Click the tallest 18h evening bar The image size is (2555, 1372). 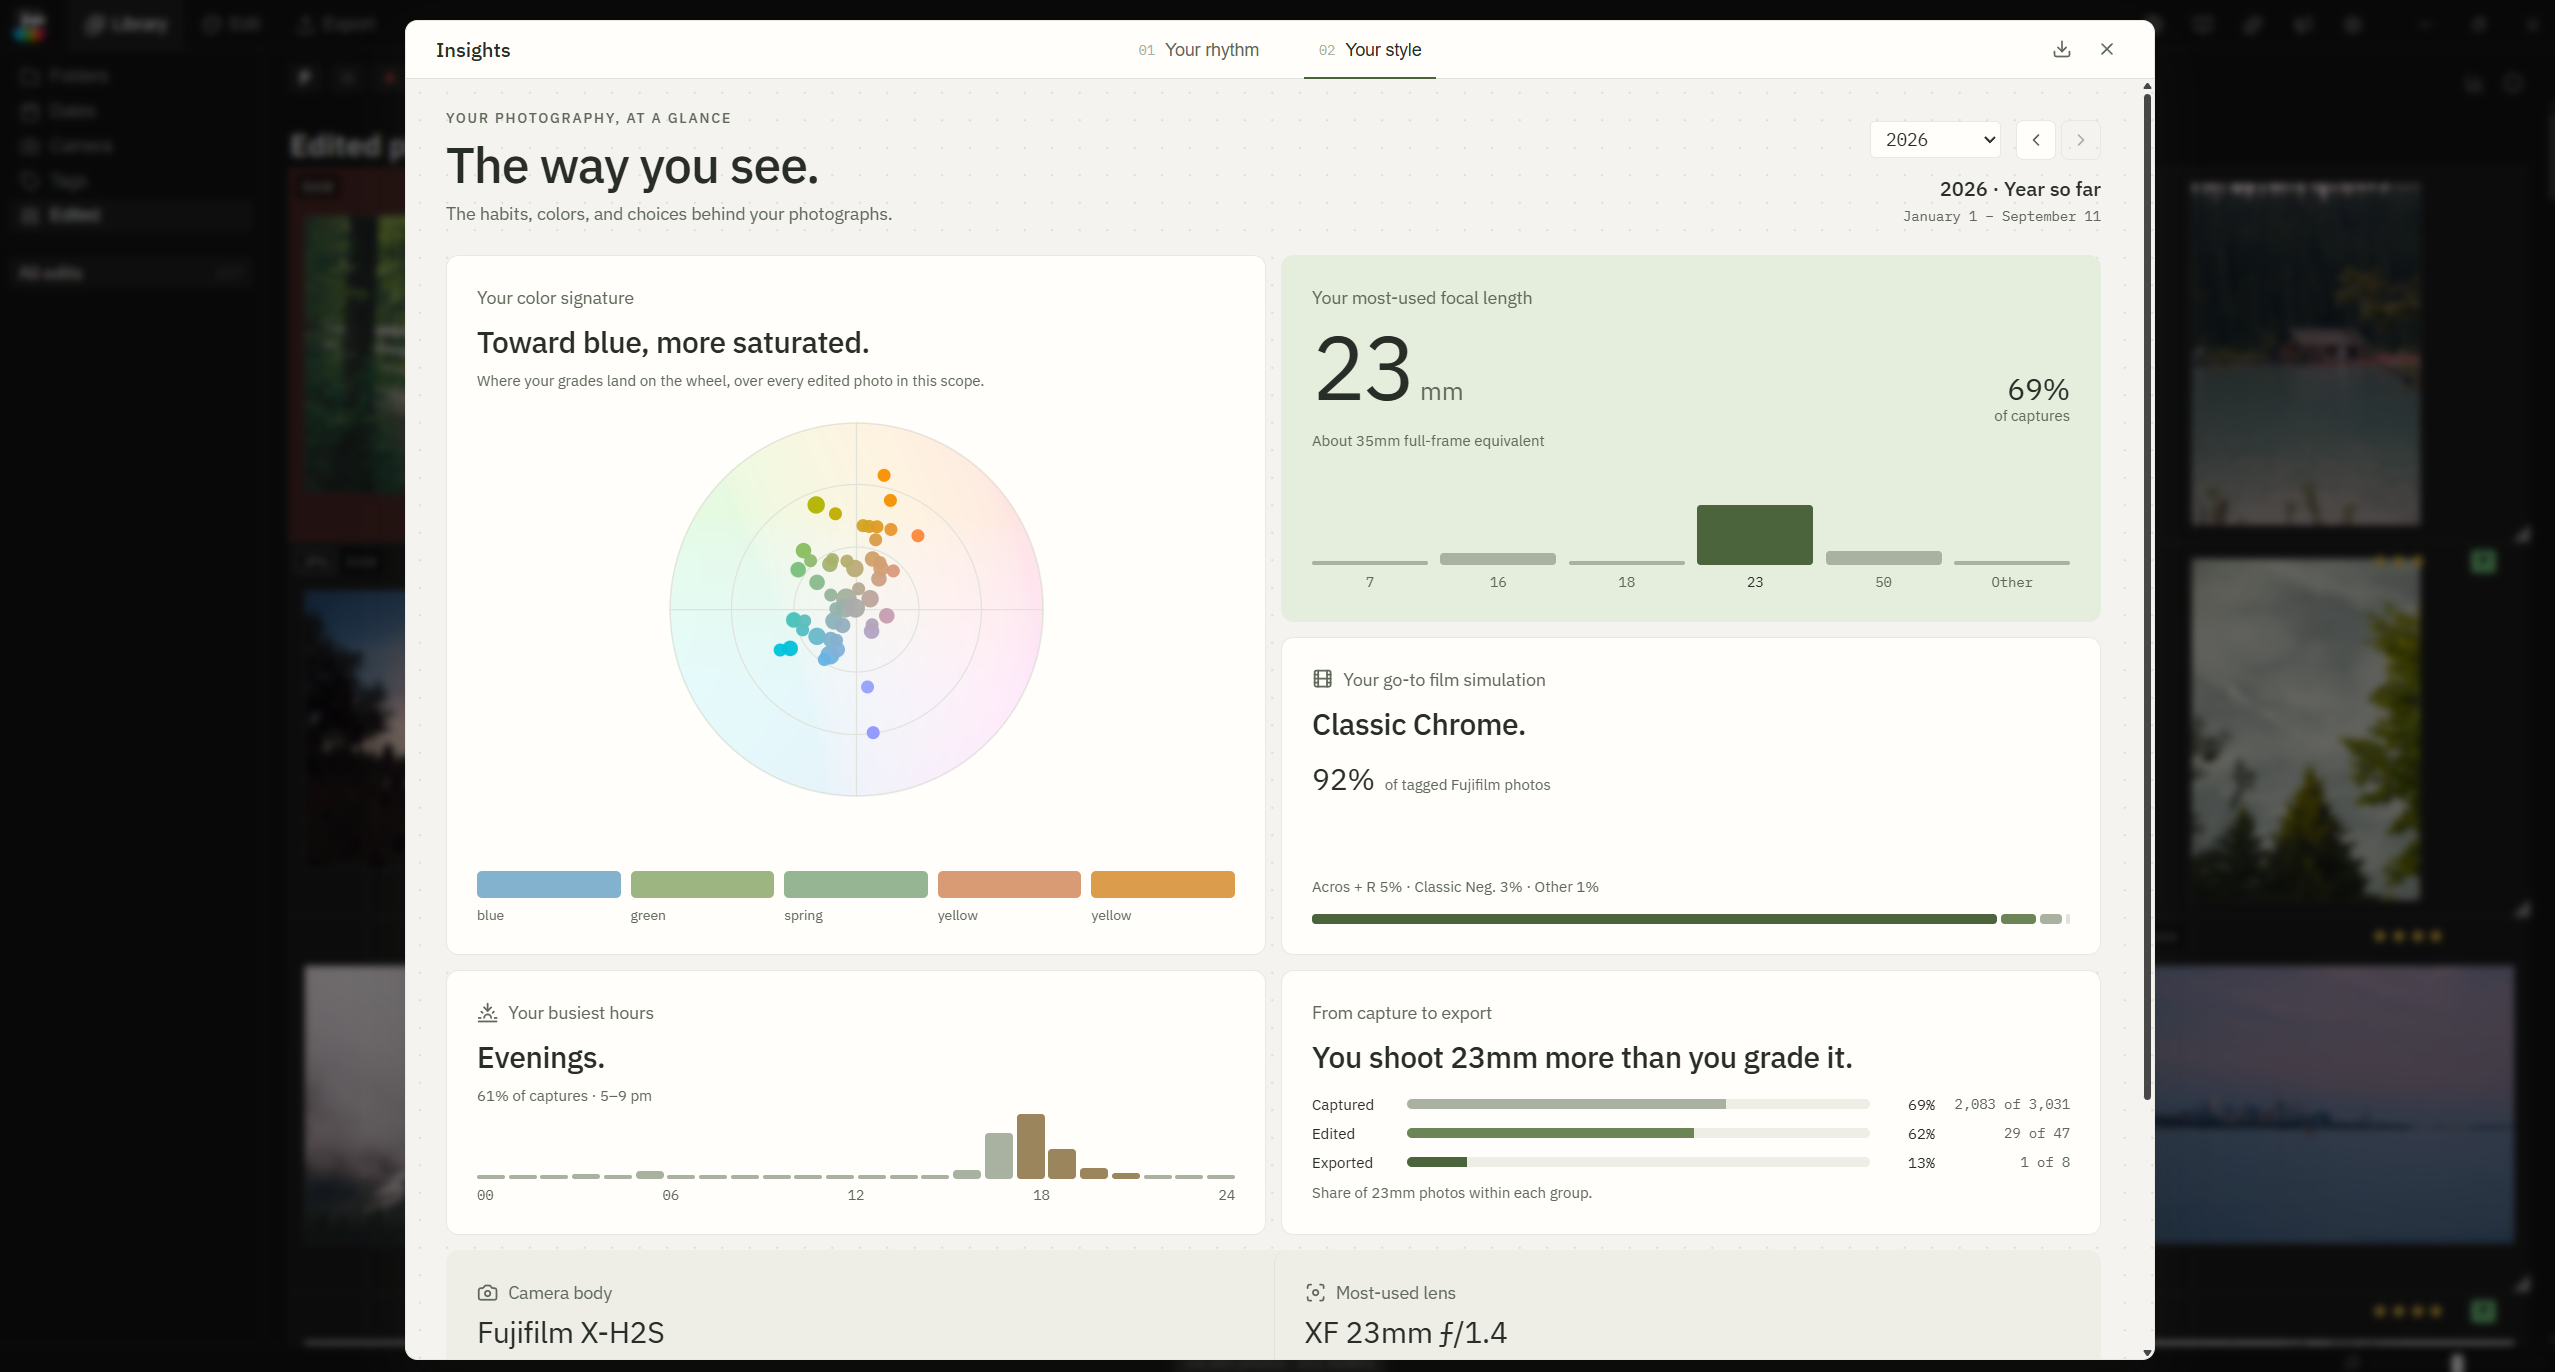1030,1146
